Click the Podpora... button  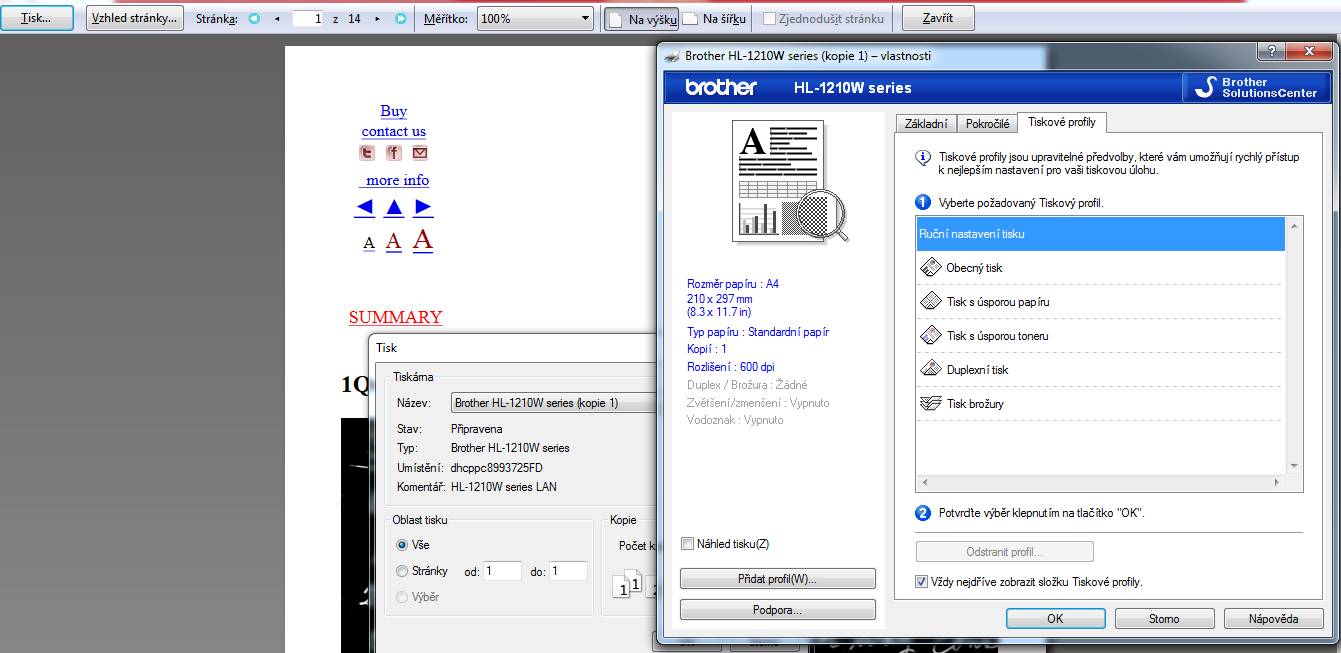point(778,610)
